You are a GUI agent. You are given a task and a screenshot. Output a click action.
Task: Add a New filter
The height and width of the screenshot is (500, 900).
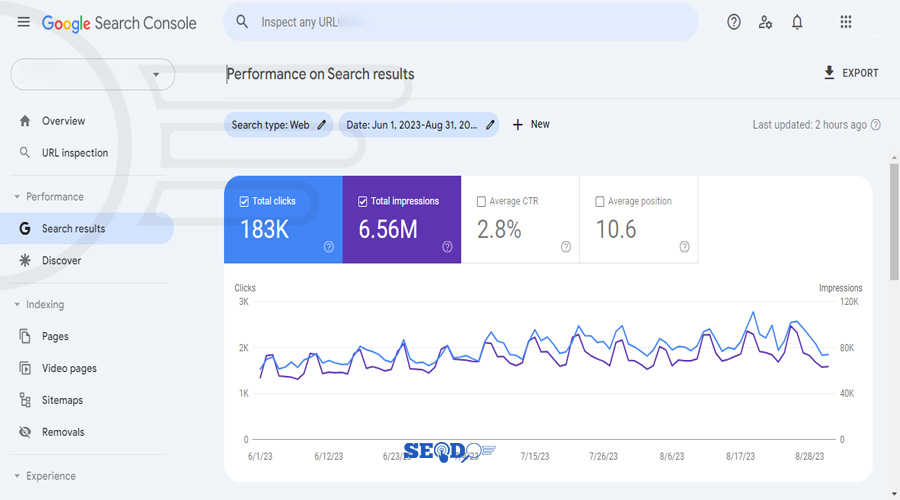pos(531,125)
